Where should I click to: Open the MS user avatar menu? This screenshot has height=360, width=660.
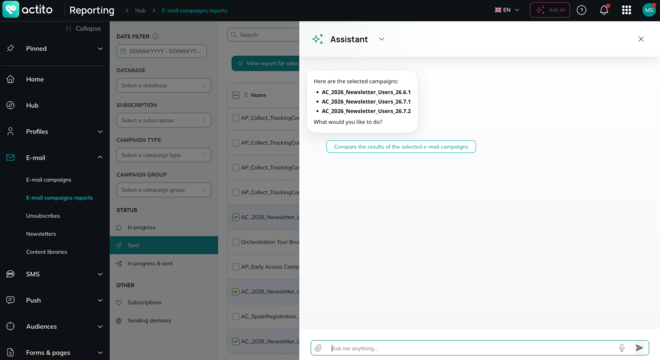pyautogui.click(x=649, y=10)
